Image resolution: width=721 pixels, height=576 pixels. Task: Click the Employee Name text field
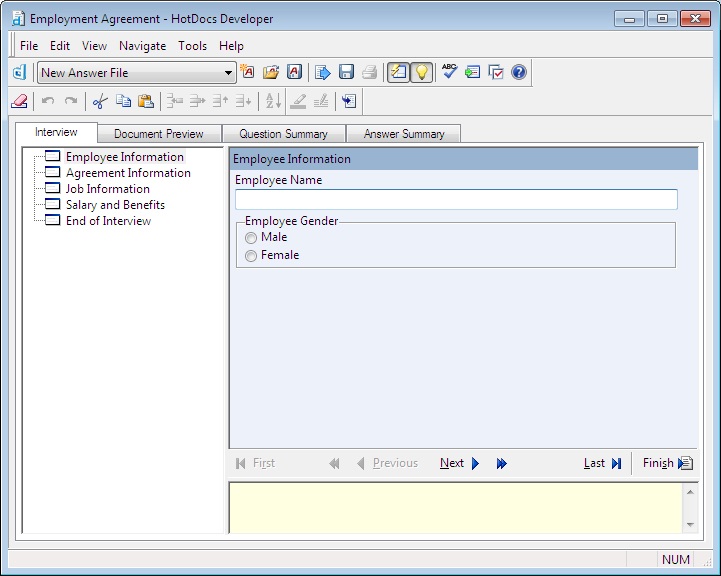[456, 200]
